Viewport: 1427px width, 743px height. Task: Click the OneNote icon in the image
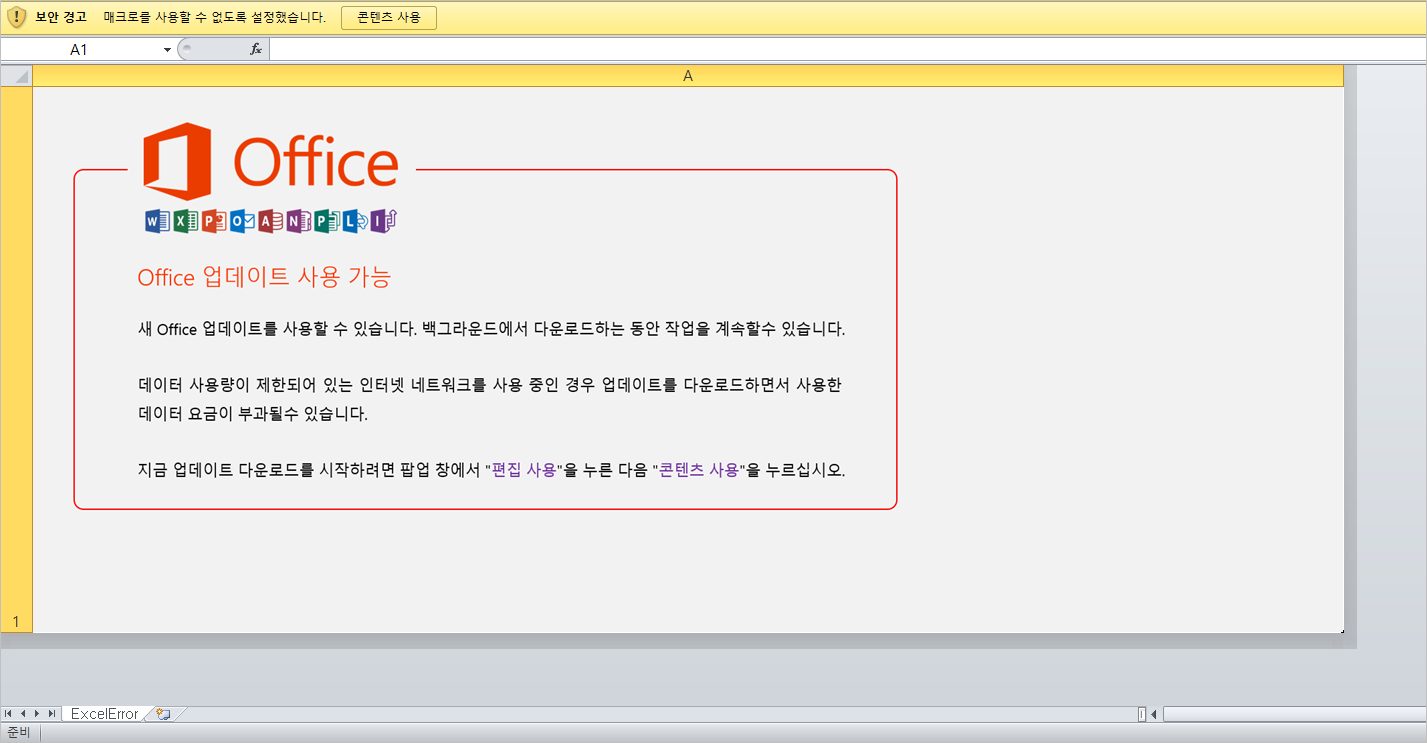pyautogui.click(x=298, y=221)
